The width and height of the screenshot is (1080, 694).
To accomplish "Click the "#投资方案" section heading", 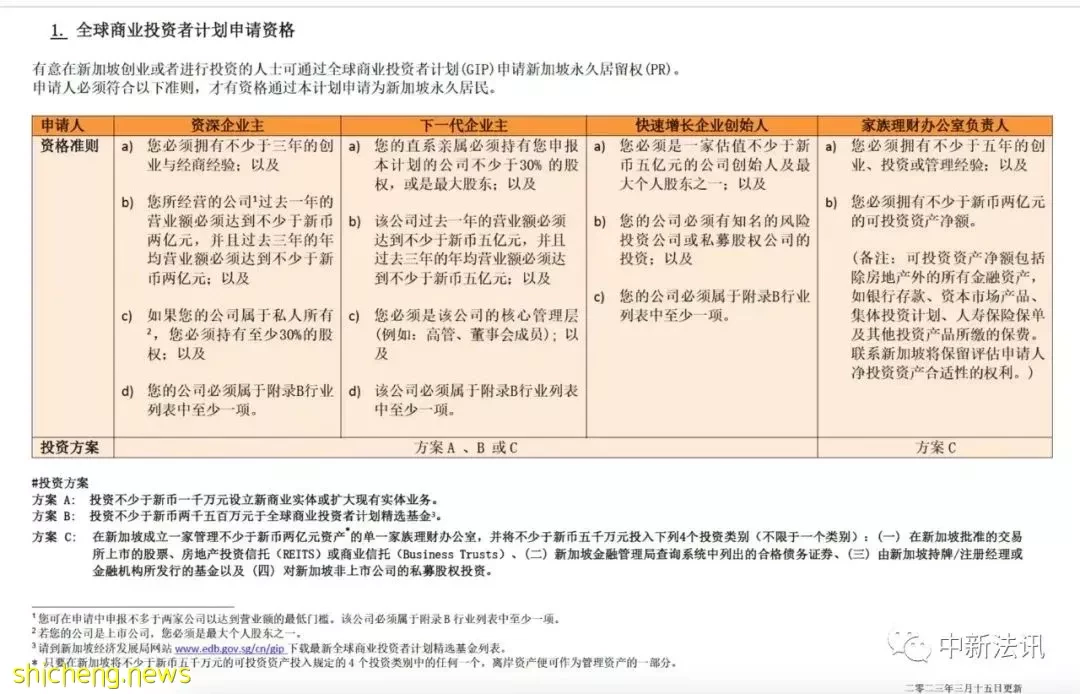I will coord(61,483).
